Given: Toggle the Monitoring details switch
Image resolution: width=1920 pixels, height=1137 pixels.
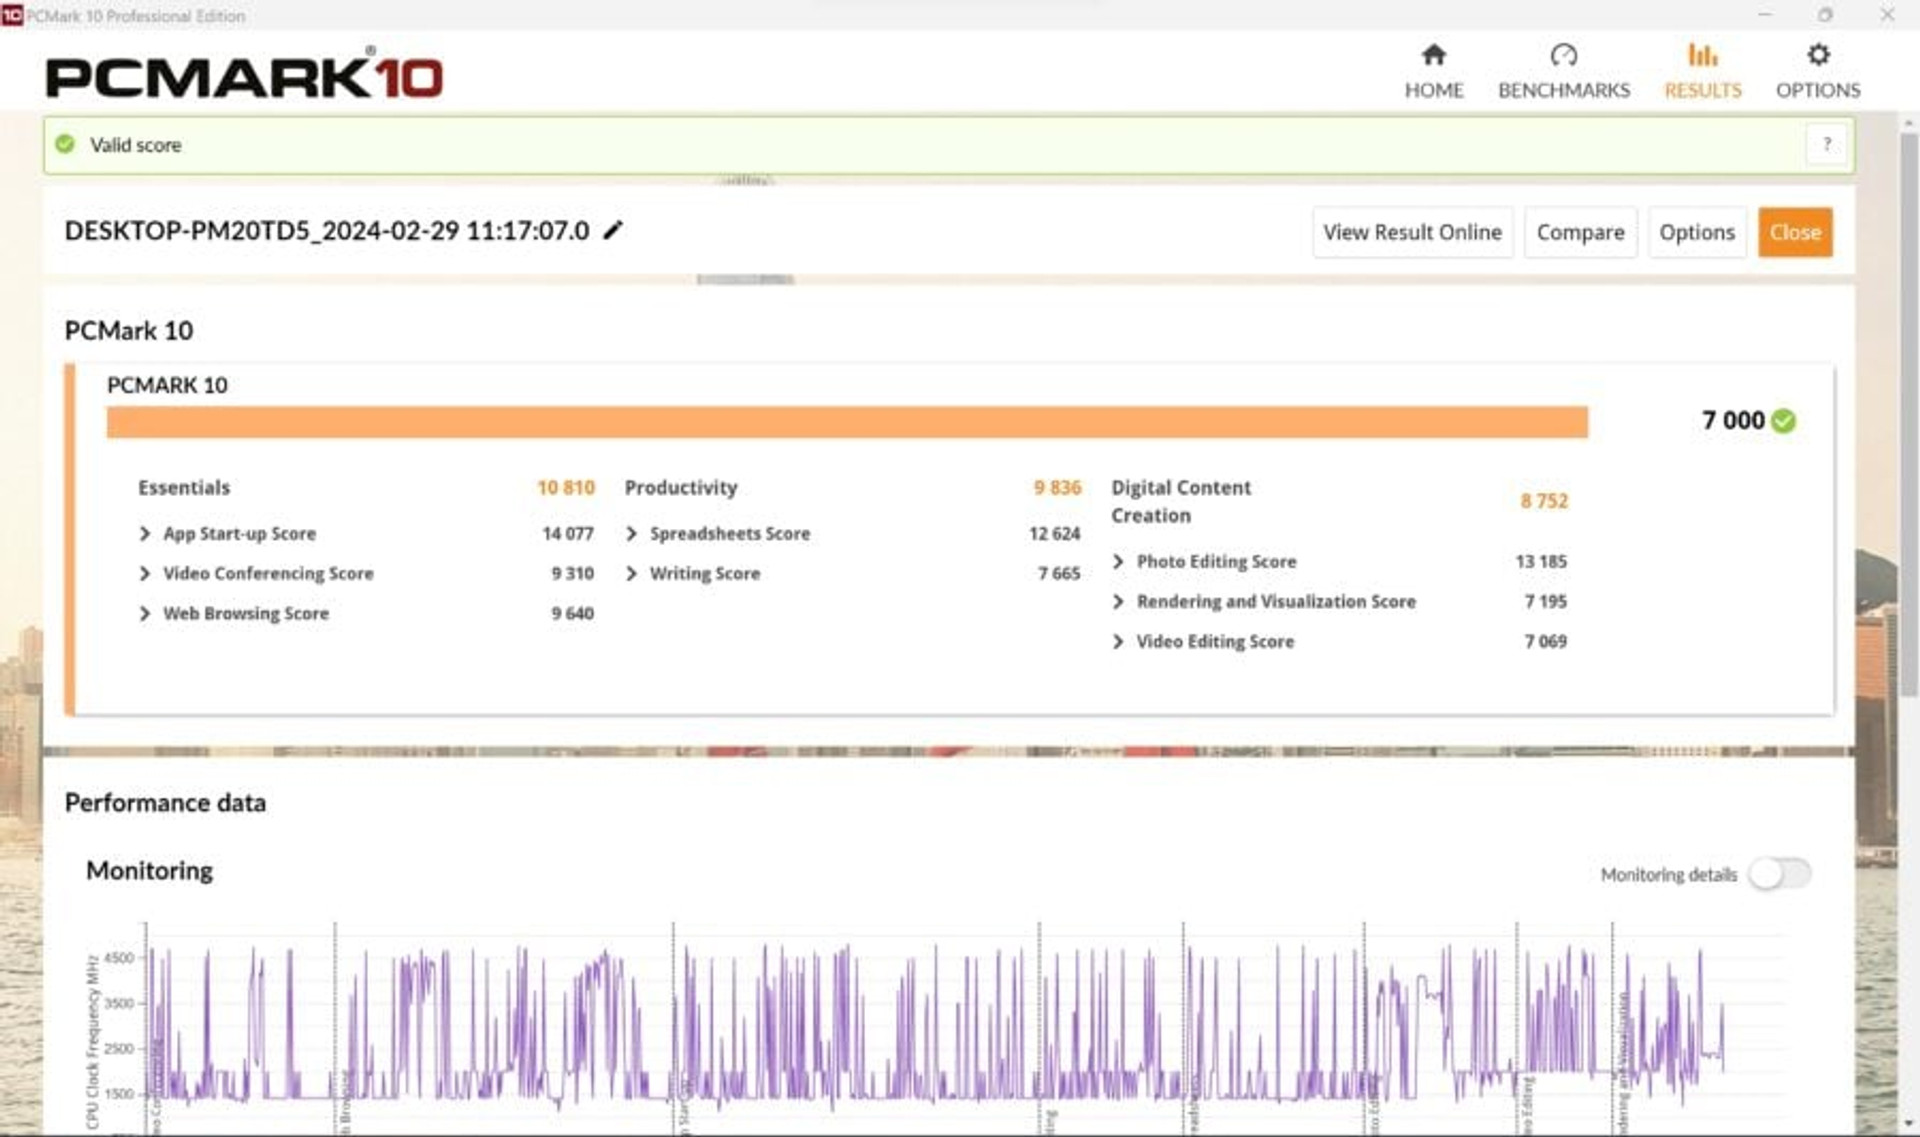Looking at the screenshot, I should click(x=1779, y=873).
